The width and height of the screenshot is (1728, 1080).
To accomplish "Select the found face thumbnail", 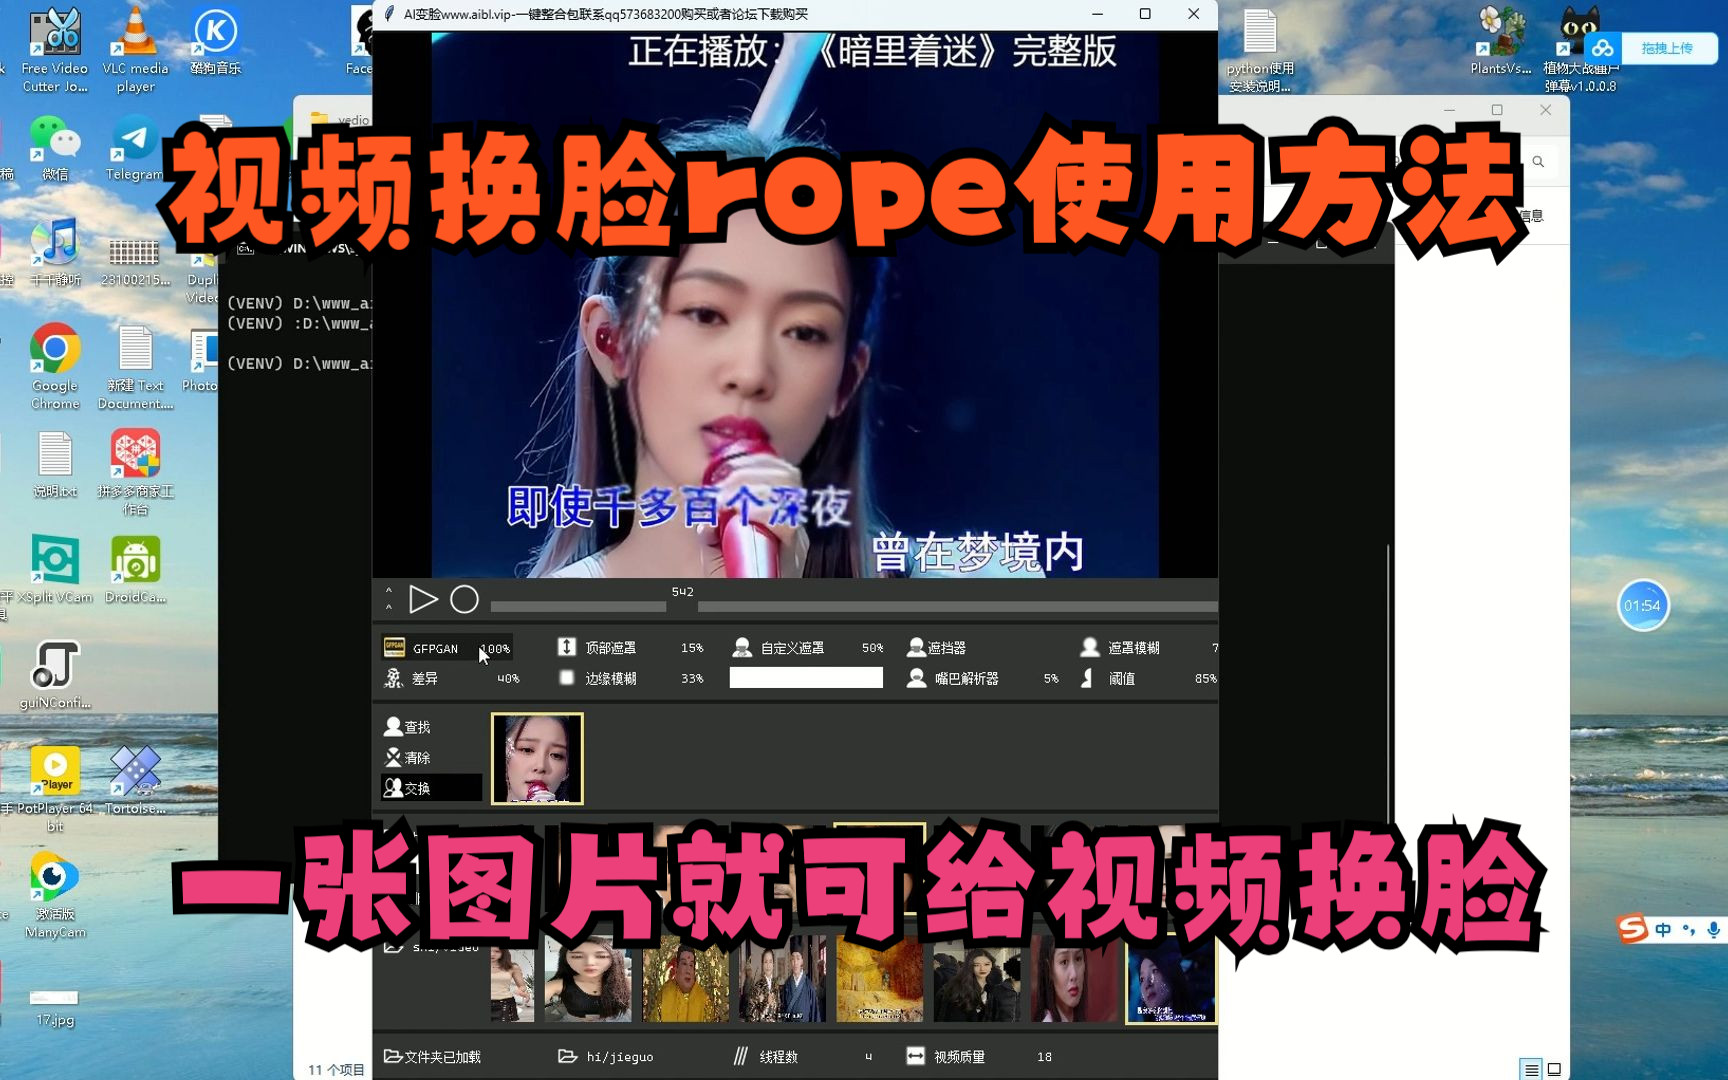I will (x=537, y=758).
